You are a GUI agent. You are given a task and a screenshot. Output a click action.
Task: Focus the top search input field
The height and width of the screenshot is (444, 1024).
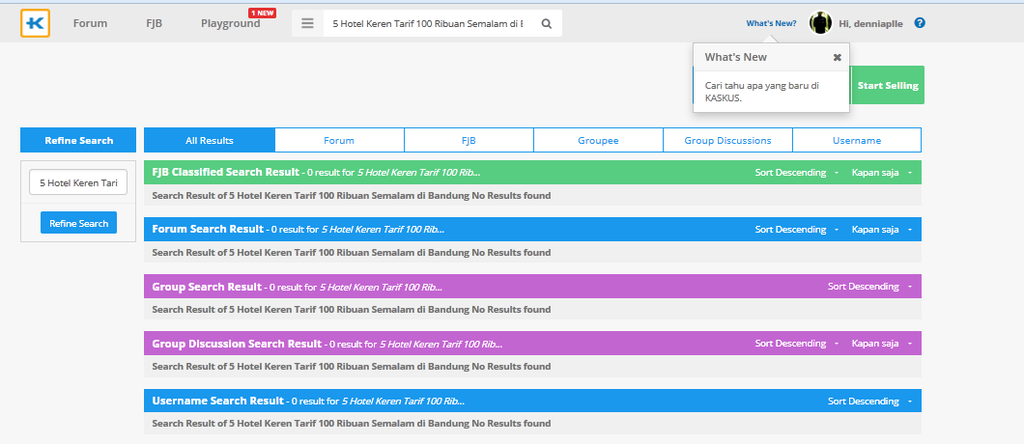click(428, 24)
